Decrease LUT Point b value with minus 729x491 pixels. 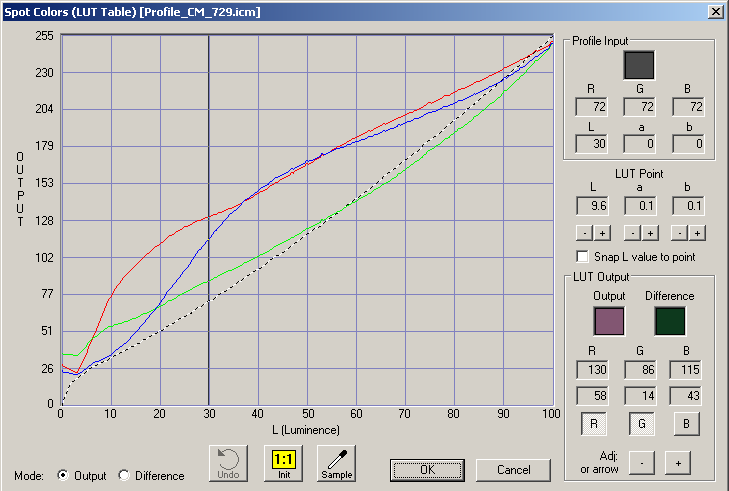(680, 233)
